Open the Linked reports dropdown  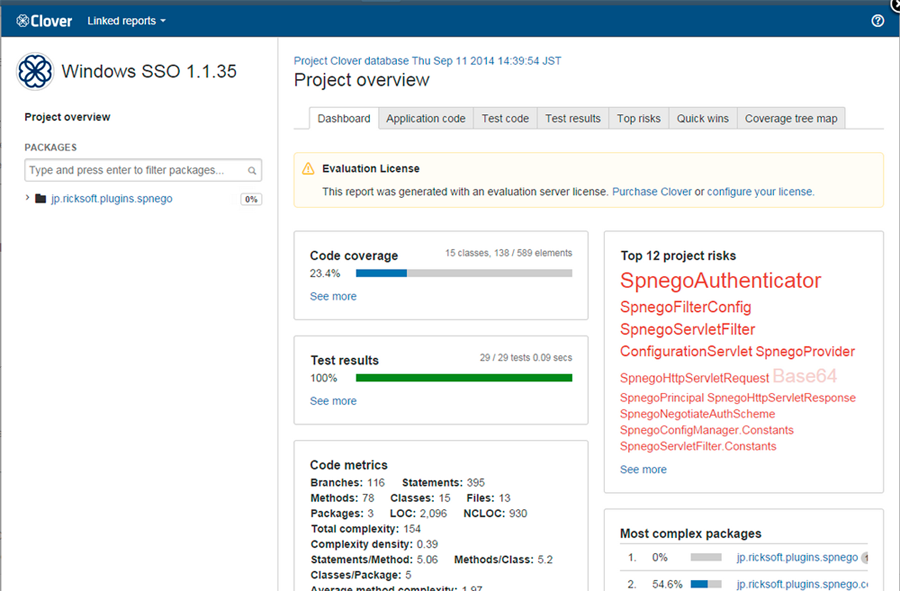click(x=126, y=21)
